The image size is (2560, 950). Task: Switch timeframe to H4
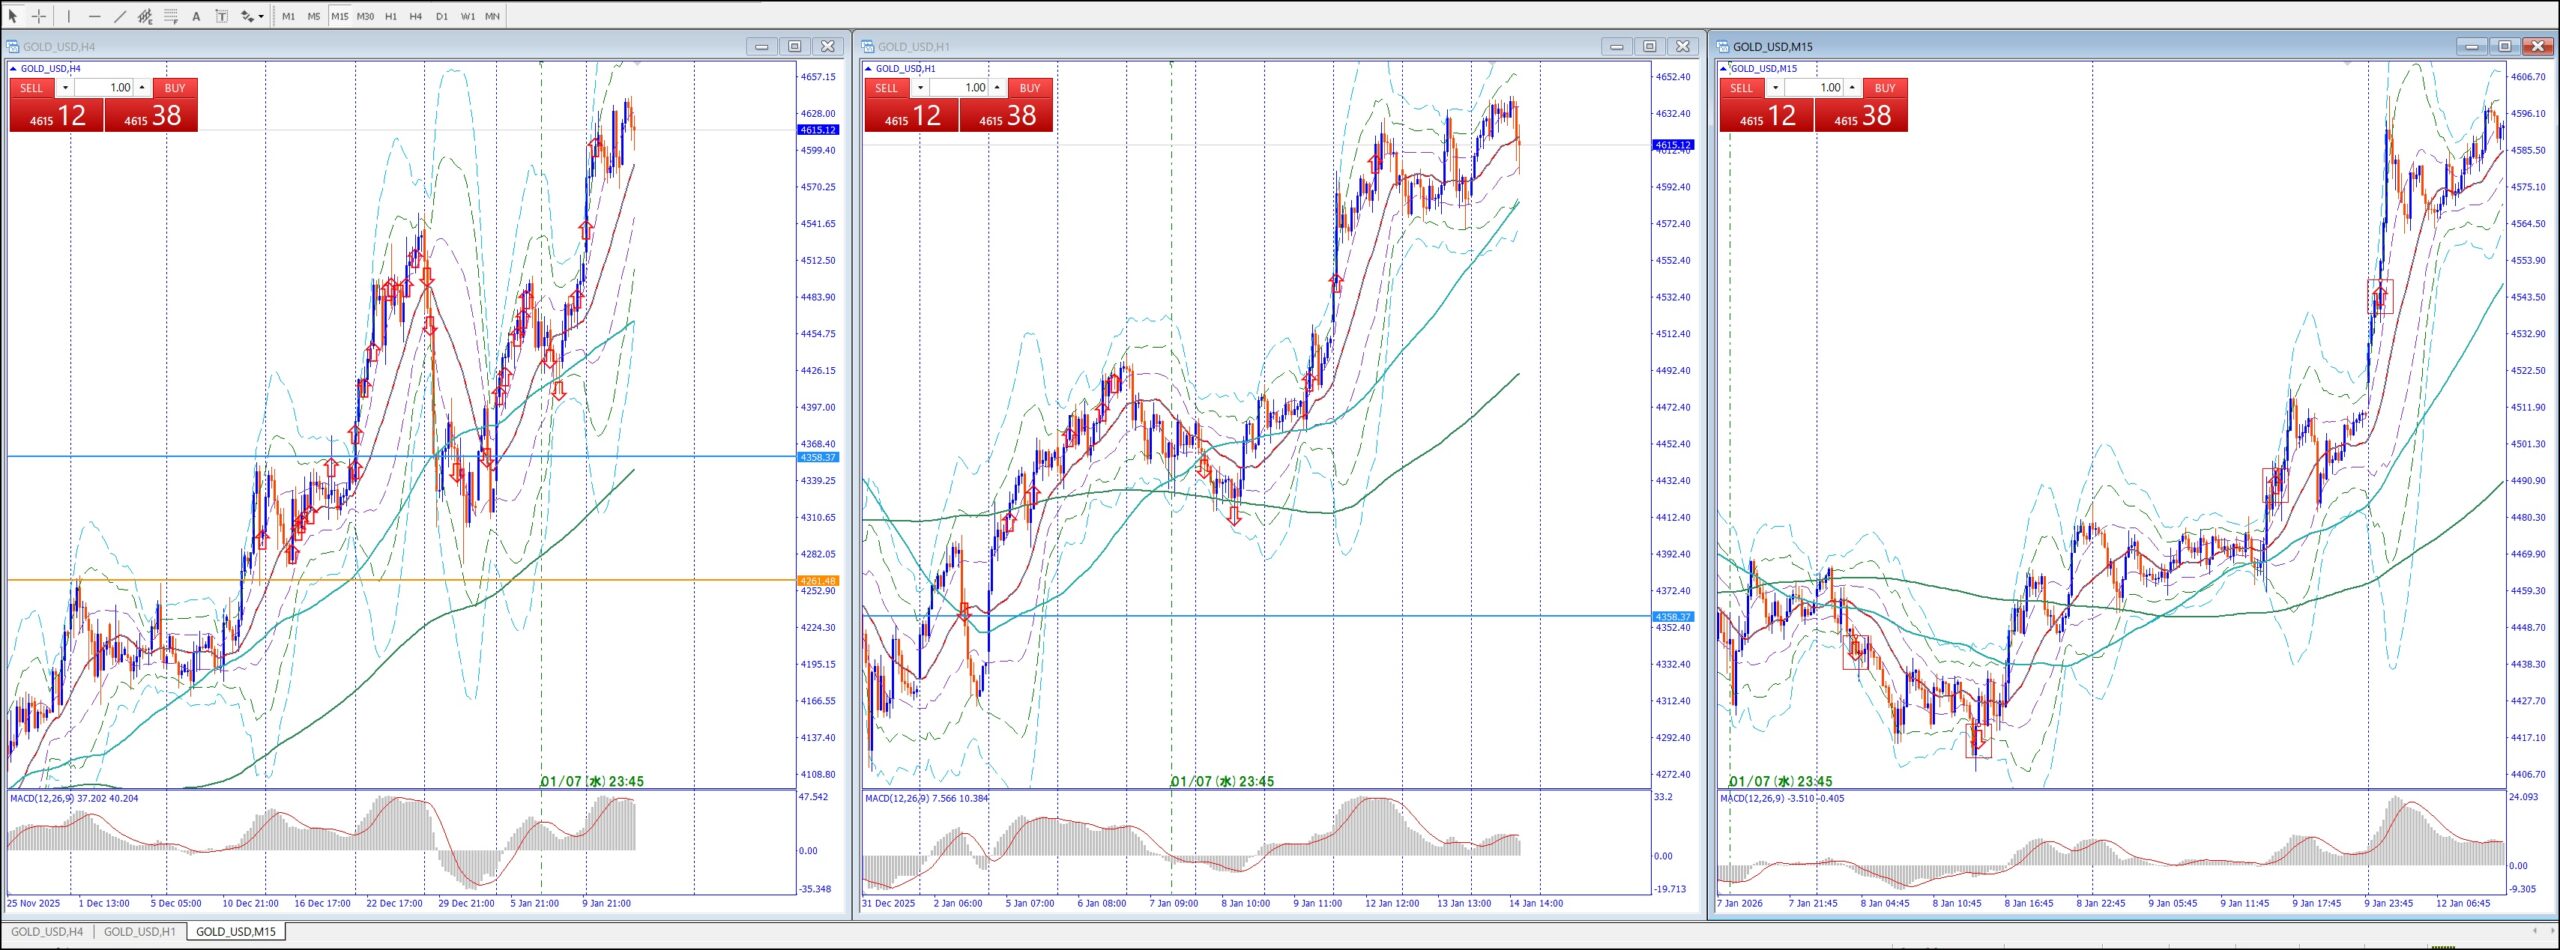[x=416, y=16]
